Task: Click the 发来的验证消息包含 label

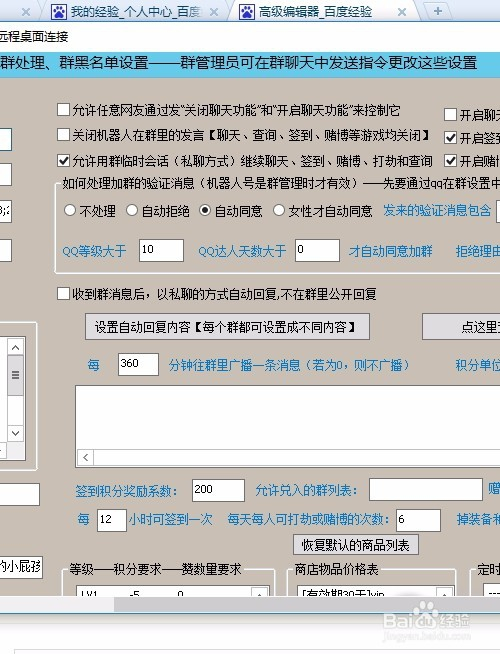Action: (437, 210)
